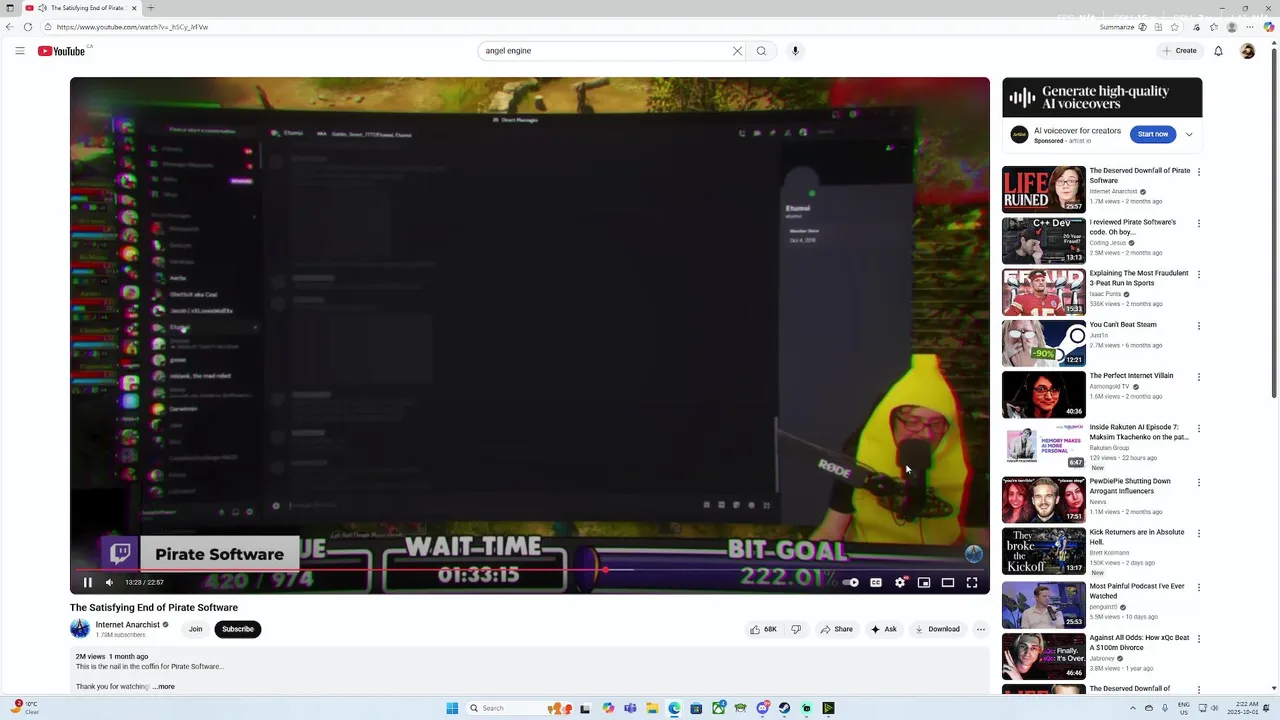This screenshot has width=1280, height=720.
Task: Open the YouTube guide hamburger menu
Action: click(x=19, y=51)
